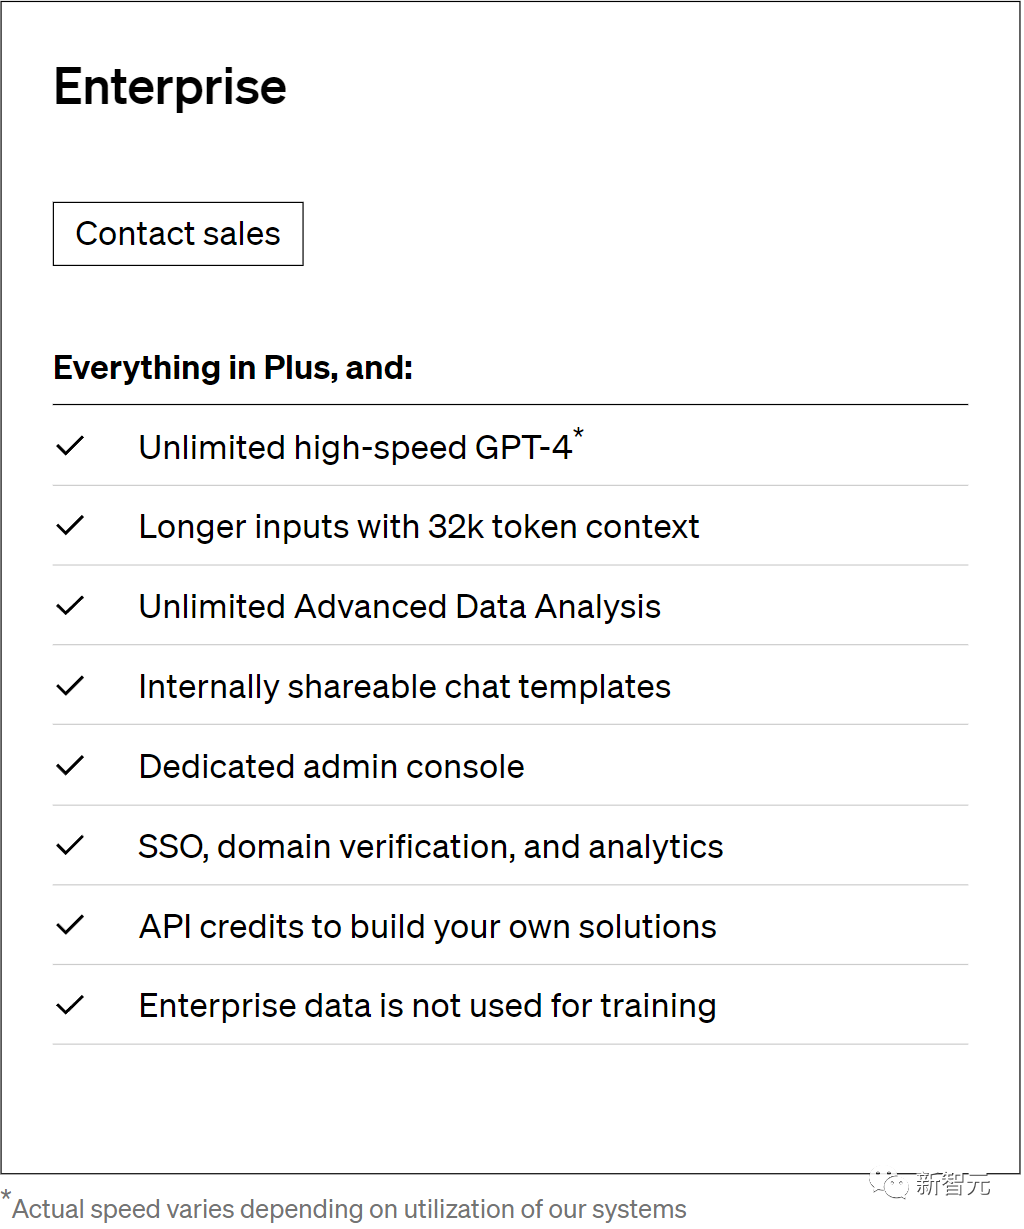Click checkmark beside SSO, domain verification
This screenshot has height=1229, width=1024.
[x=70, y=846]
